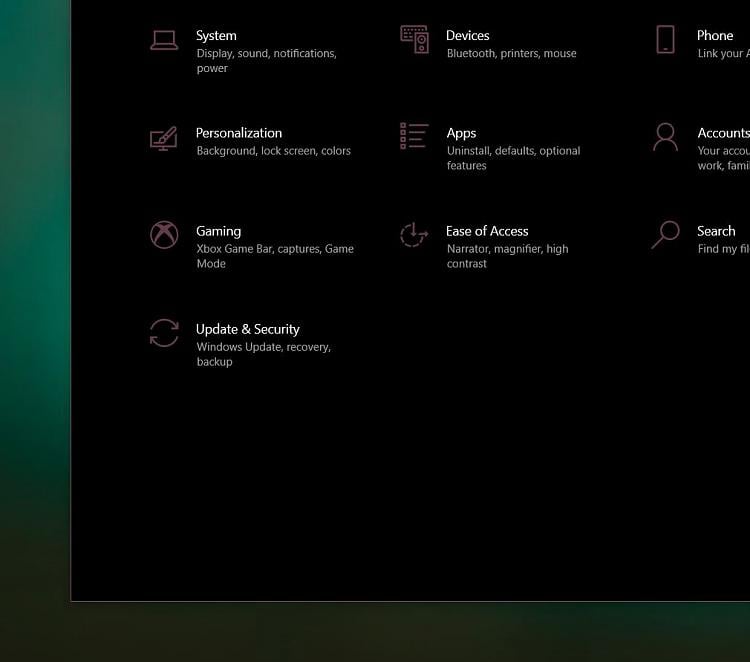Open the Apps settings title
Screen dimensions: 750x662
[461, 133]
